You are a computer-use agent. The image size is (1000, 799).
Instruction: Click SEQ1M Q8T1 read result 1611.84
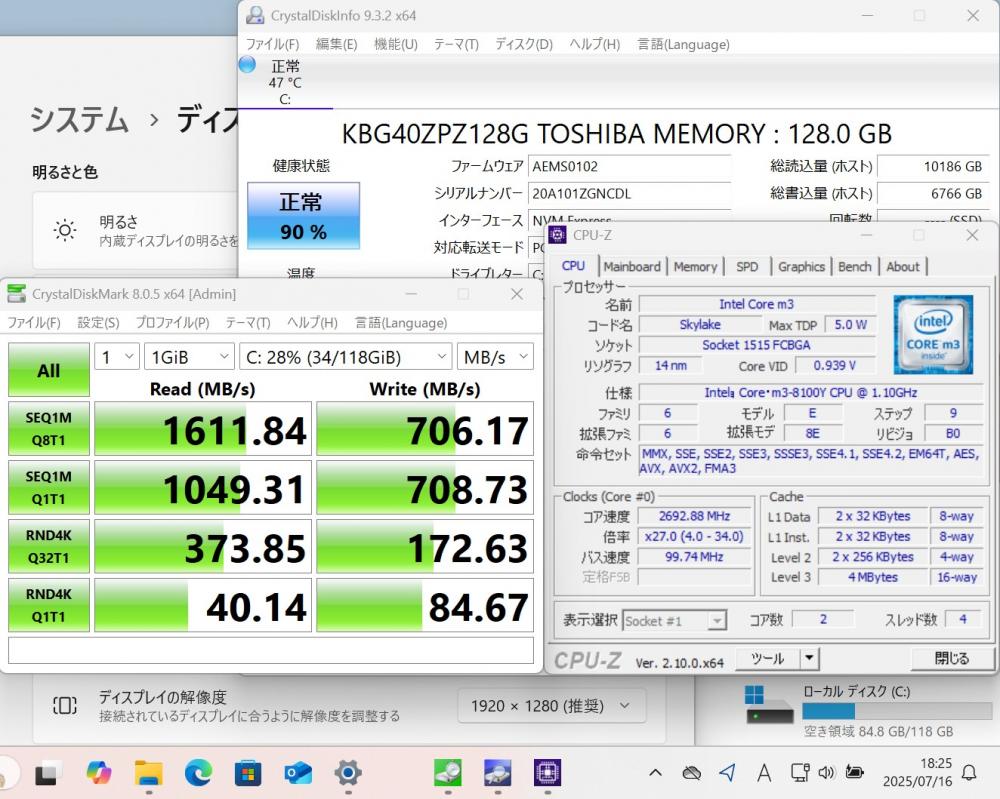(203, 429)
